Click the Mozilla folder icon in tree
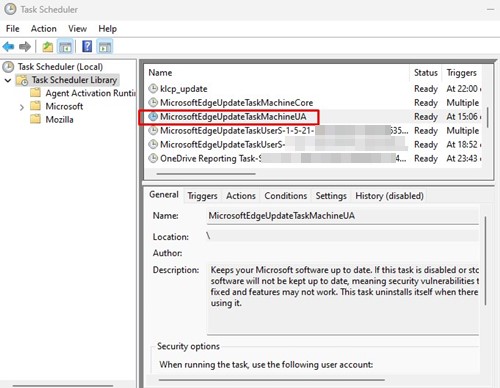Viewport: 500px width, 388px height. coord(35,119)
